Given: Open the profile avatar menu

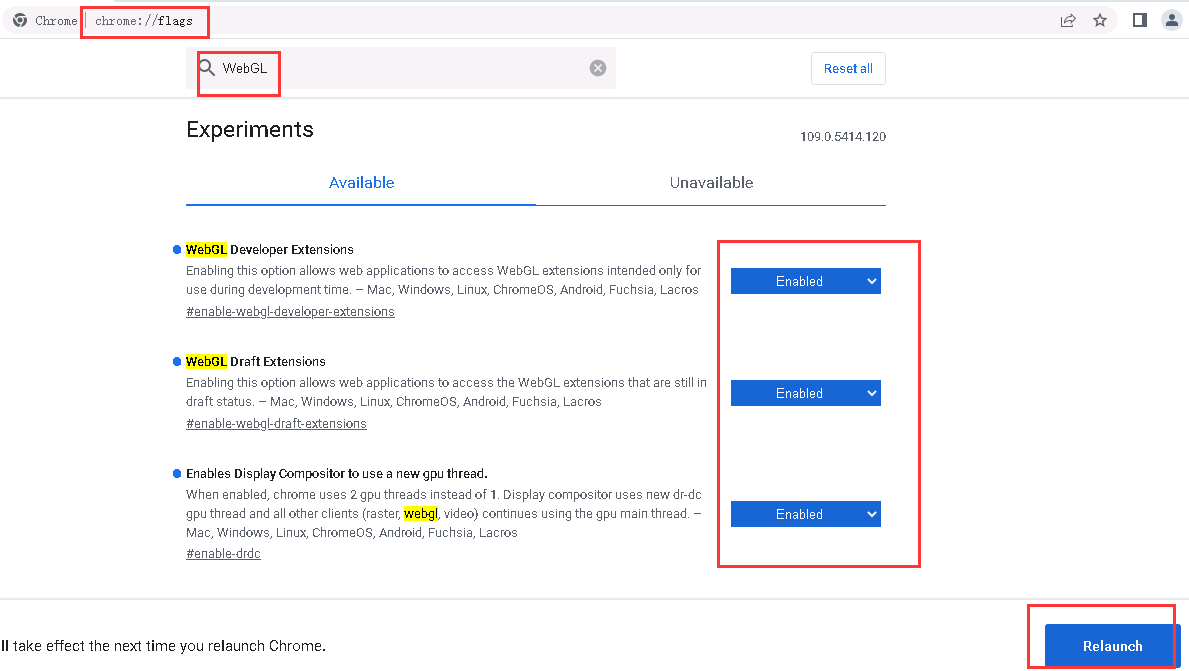Looking at the screenshot, I should point(1172,20).
